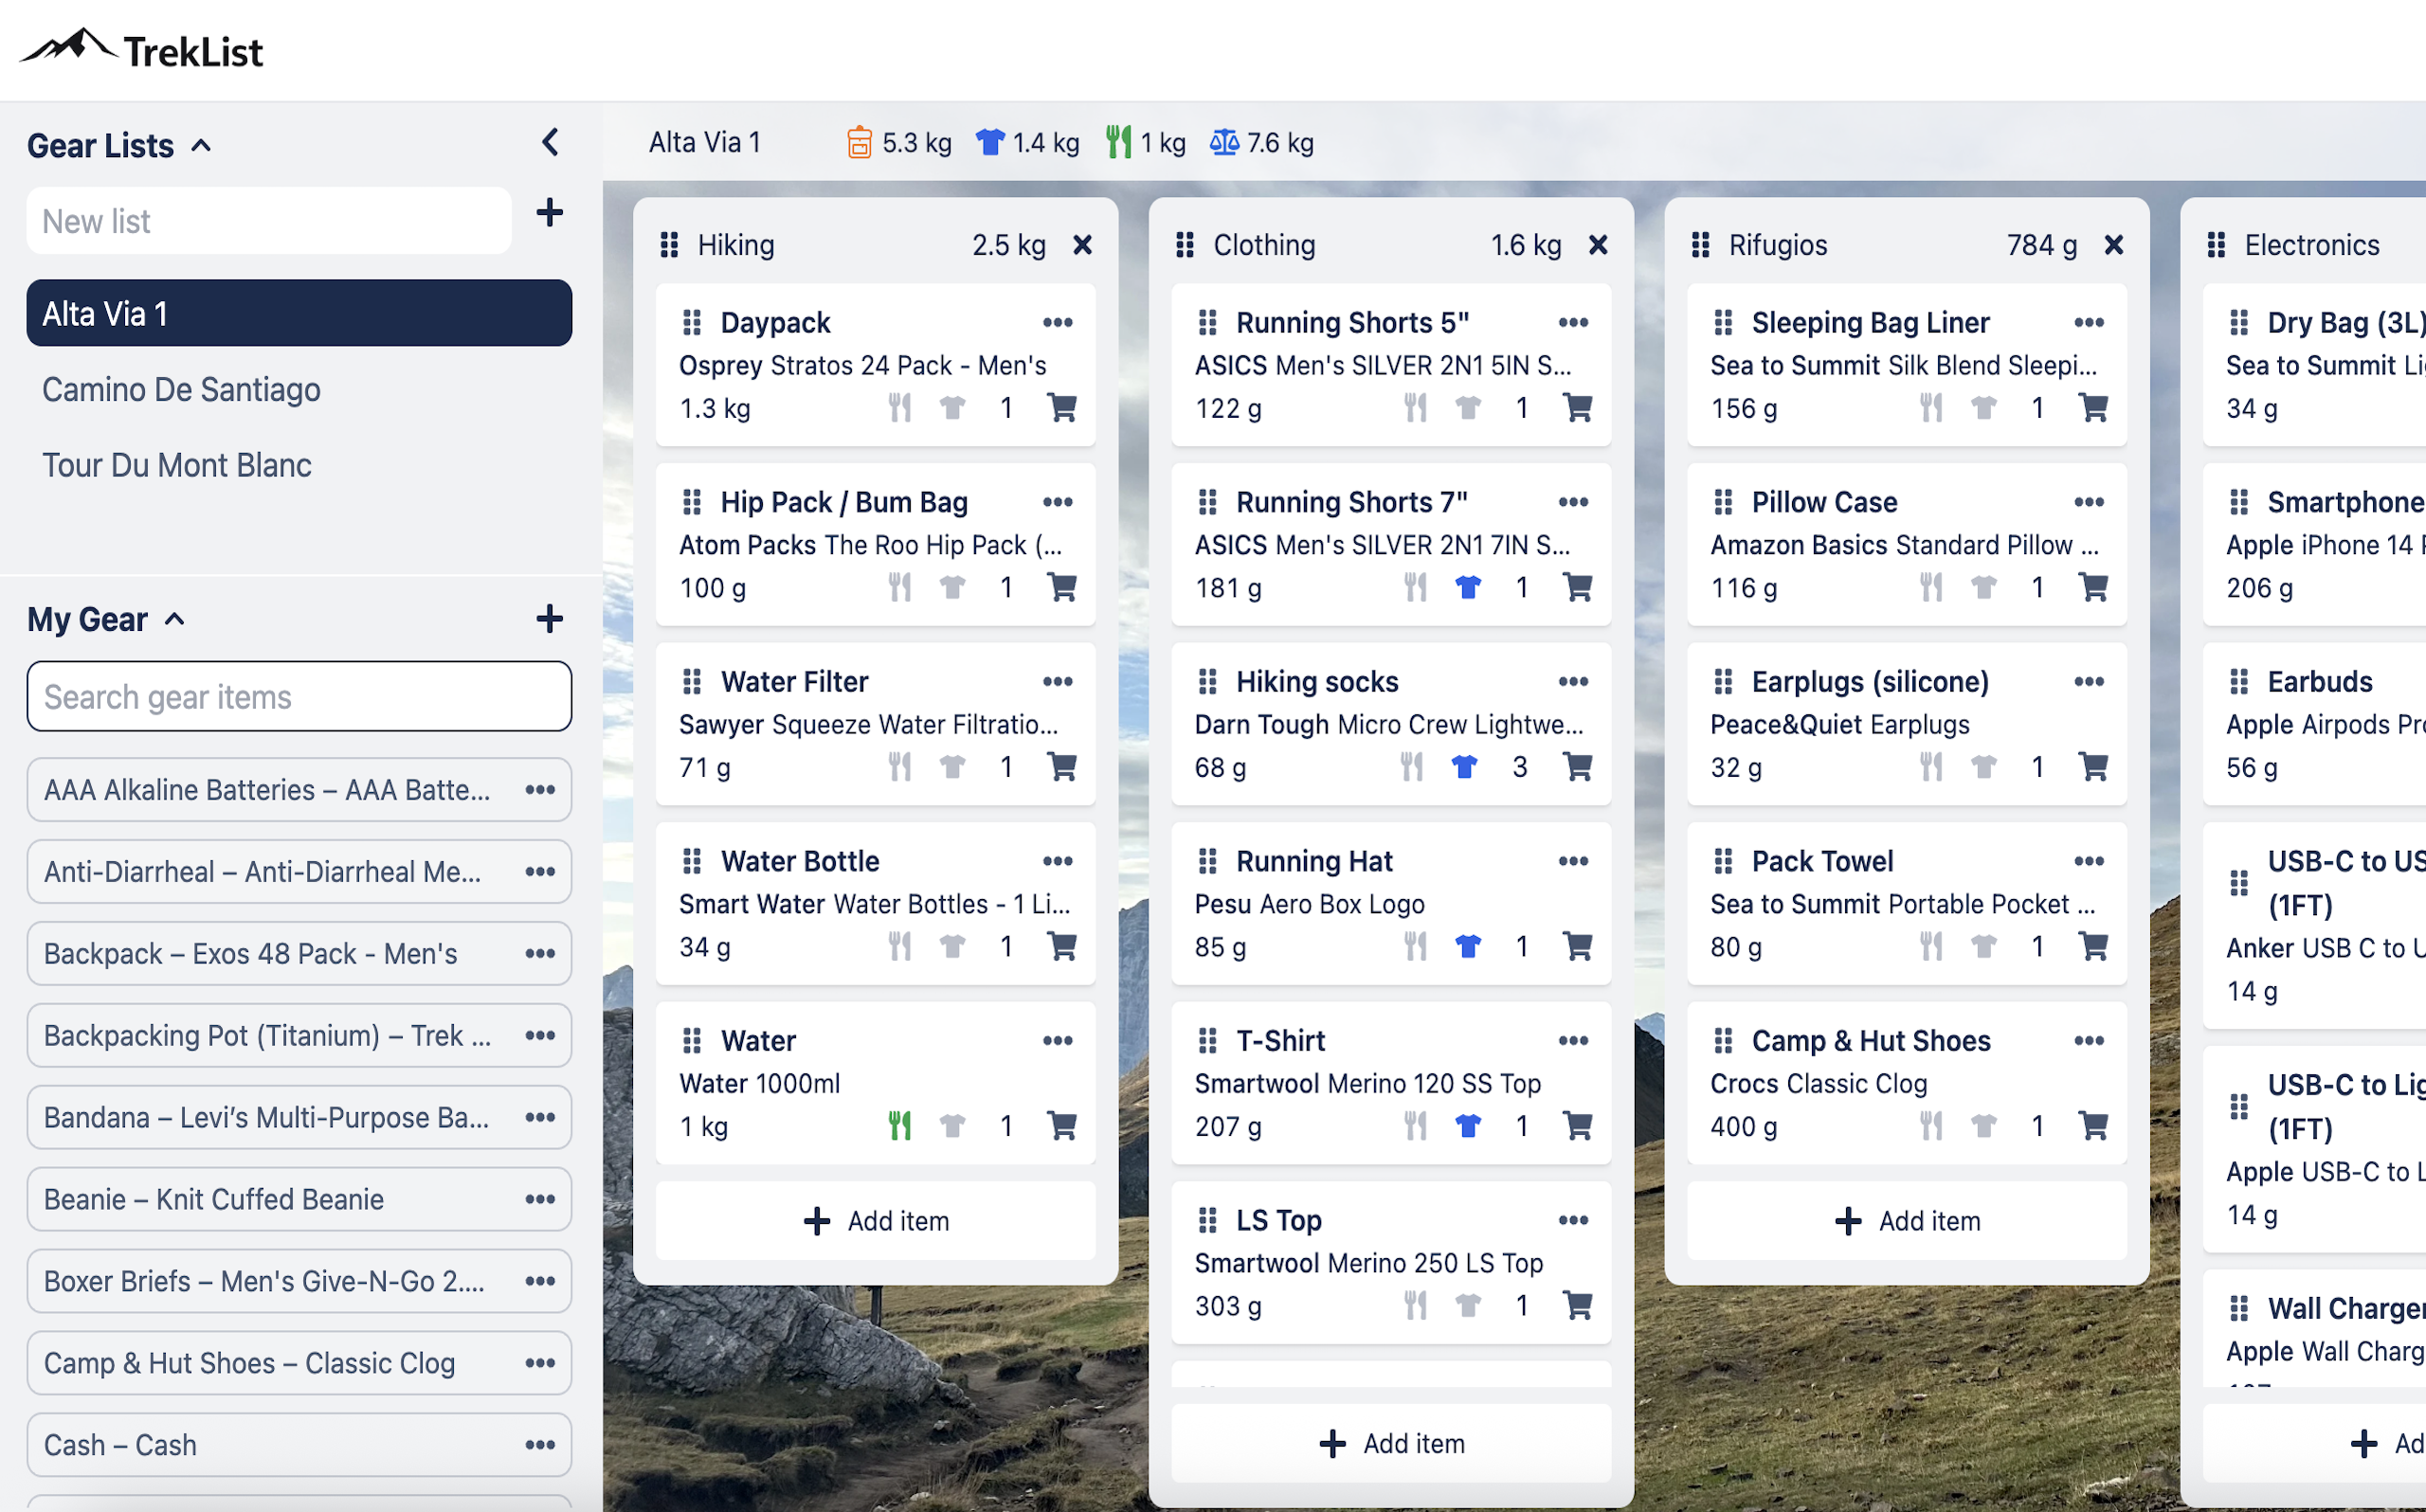The height and width of the screenshot is (1512, 2426).
Task: Click the drag handle on the Clothing column
Action: pyautogui.click(x=1186, y=244)
